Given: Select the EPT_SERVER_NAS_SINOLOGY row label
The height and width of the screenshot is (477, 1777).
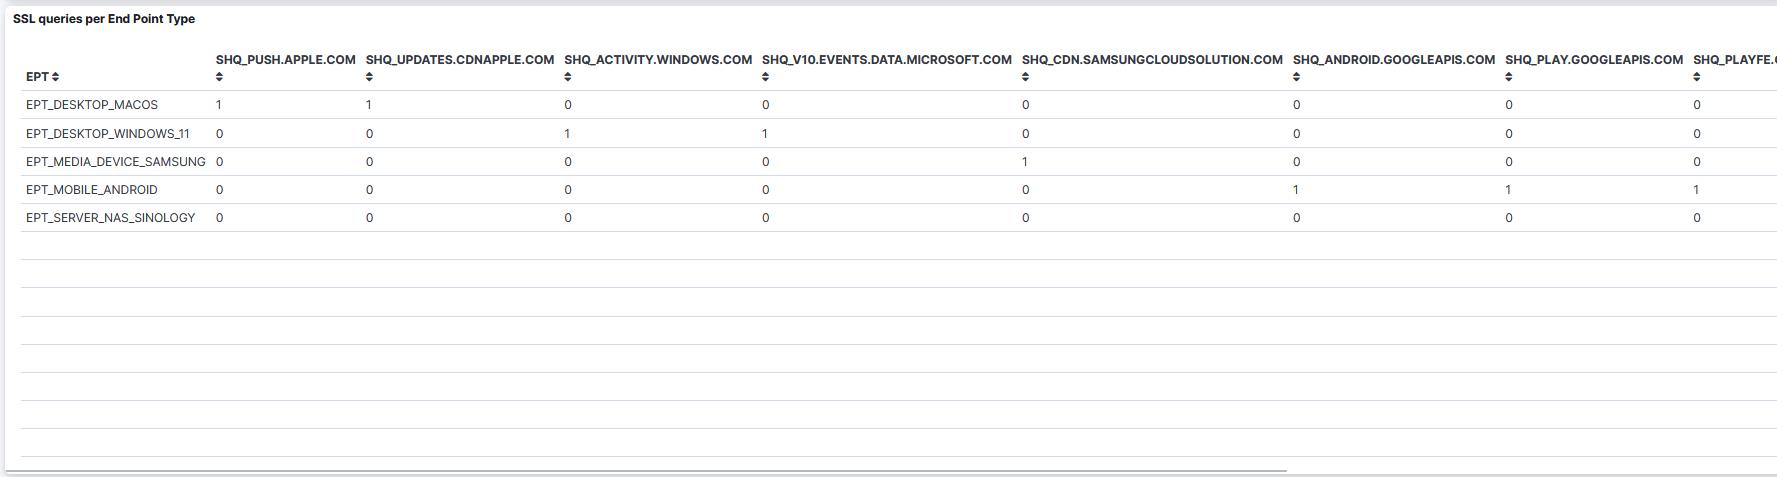Looking at the screenshot, I should [110, 217].
